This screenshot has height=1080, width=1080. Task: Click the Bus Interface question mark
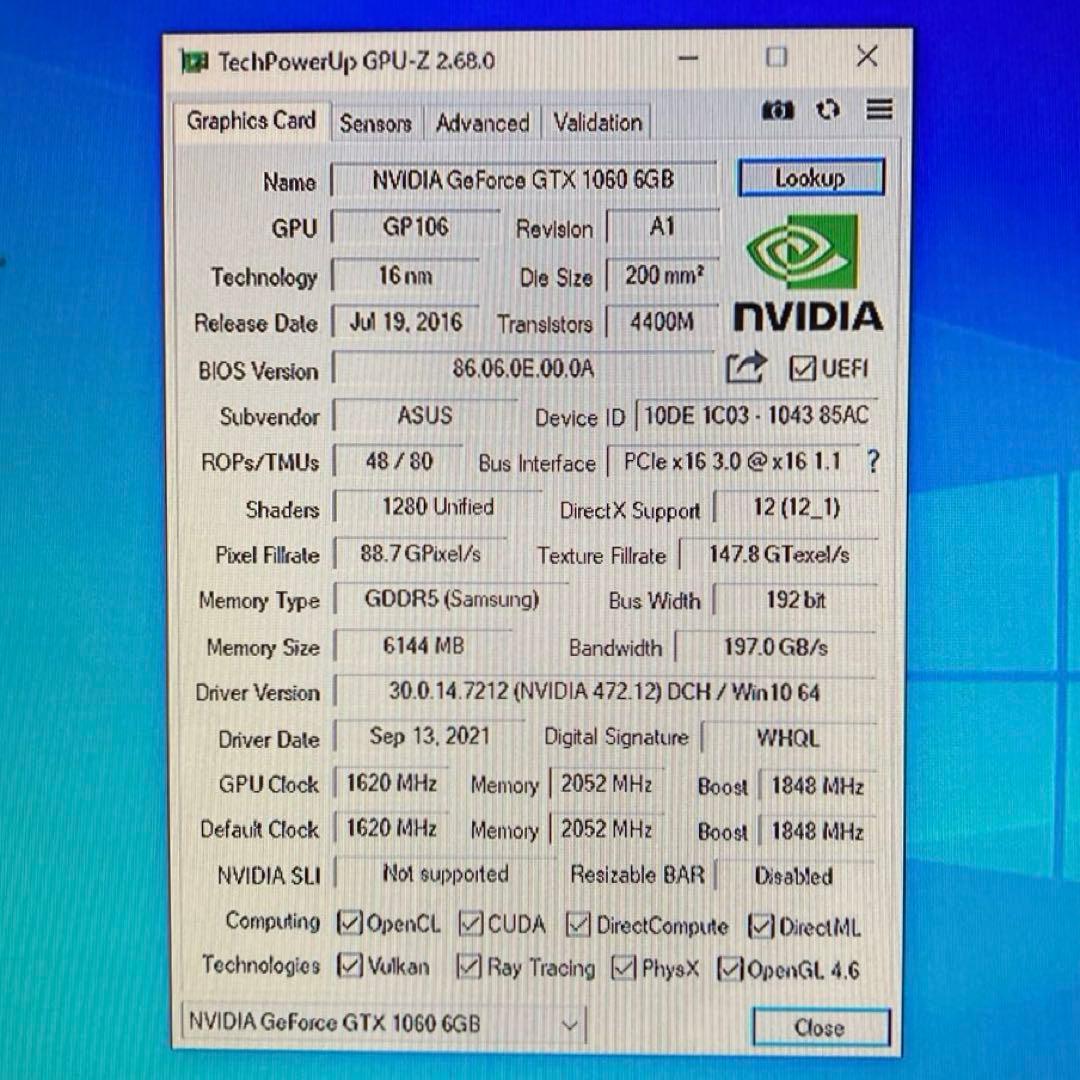click(x=872, y=462)
